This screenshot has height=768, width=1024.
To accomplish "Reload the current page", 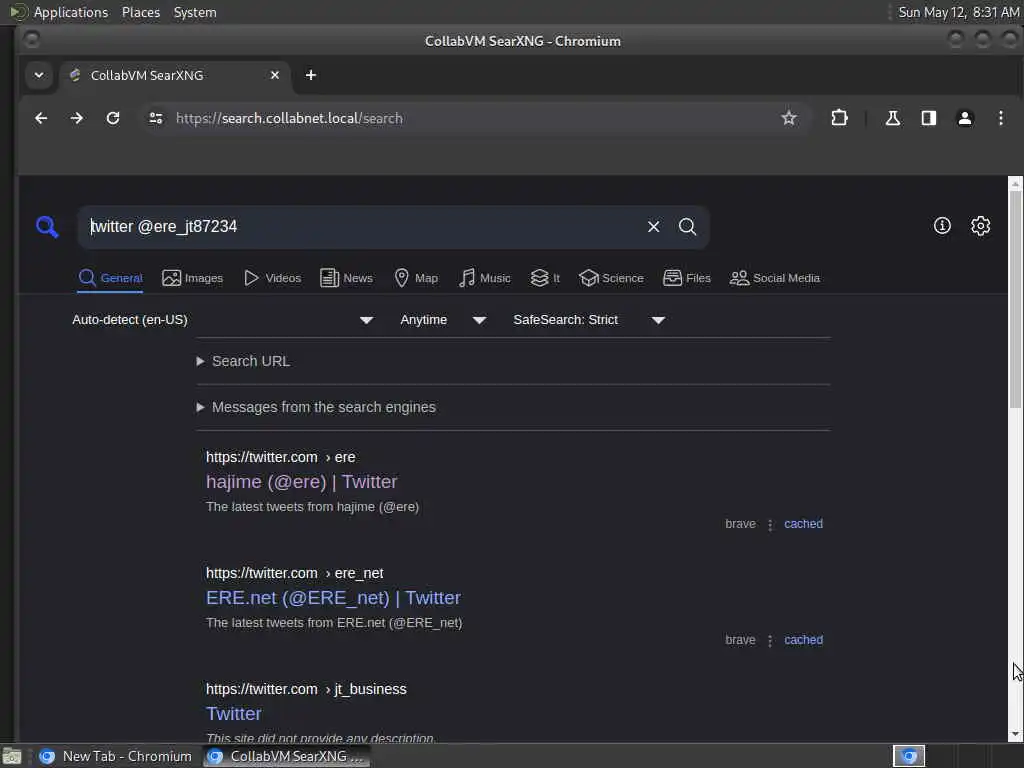I will click(113, 118).
